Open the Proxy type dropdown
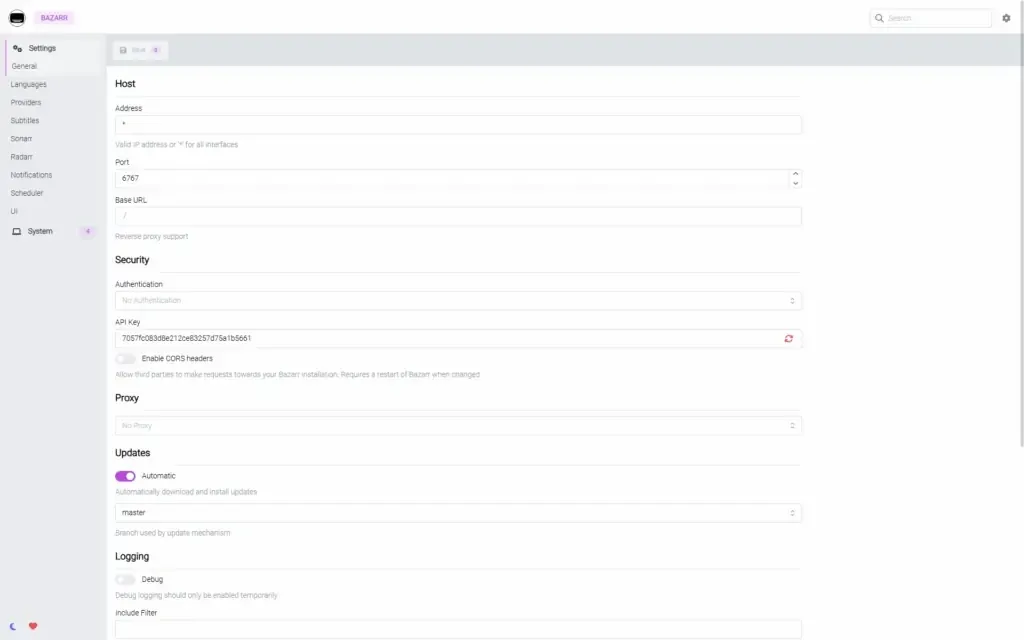1024x640 pixels. pos(456,424)
